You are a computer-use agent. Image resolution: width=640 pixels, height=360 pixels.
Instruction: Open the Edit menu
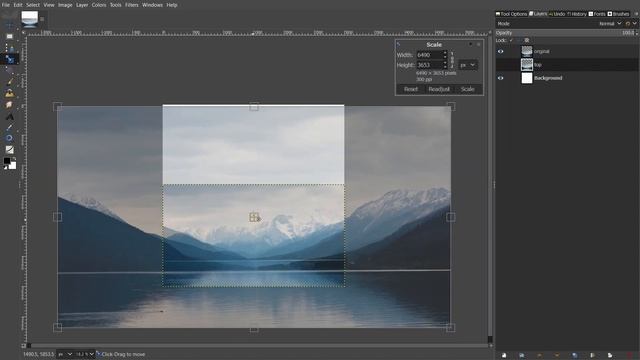(x=18, y=5)
